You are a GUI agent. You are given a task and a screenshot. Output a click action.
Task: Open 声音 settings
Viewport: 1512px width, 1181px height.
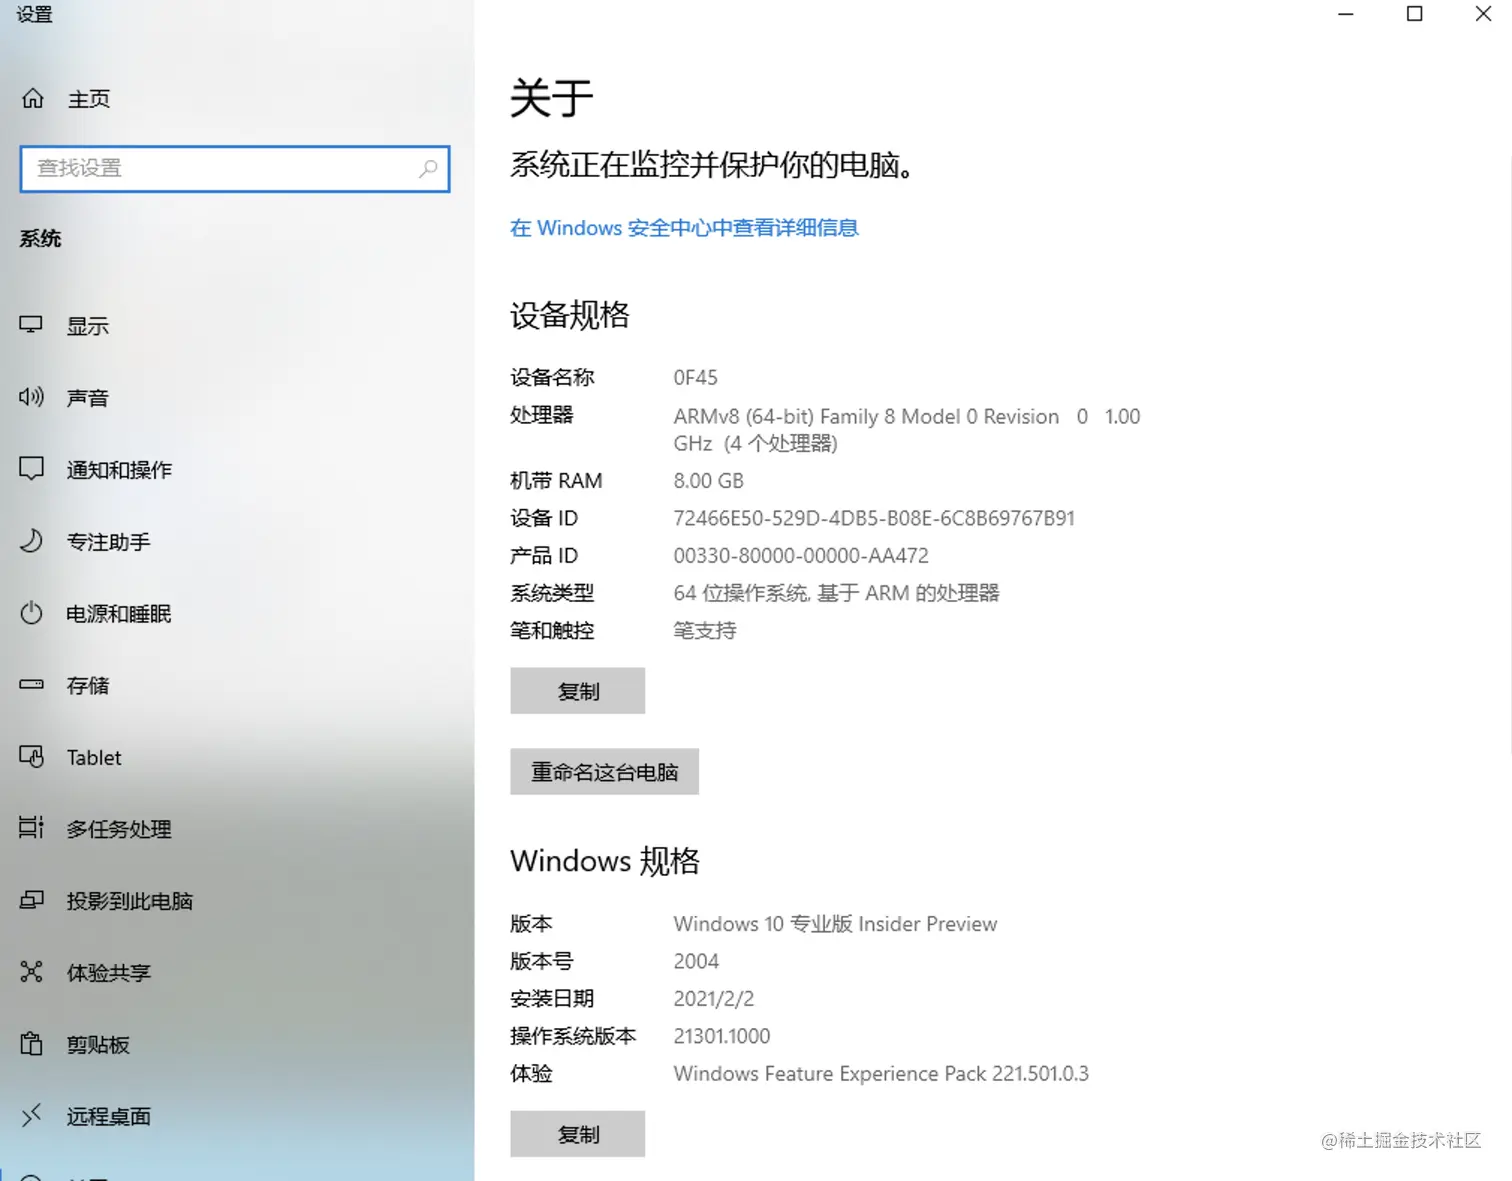88,398
